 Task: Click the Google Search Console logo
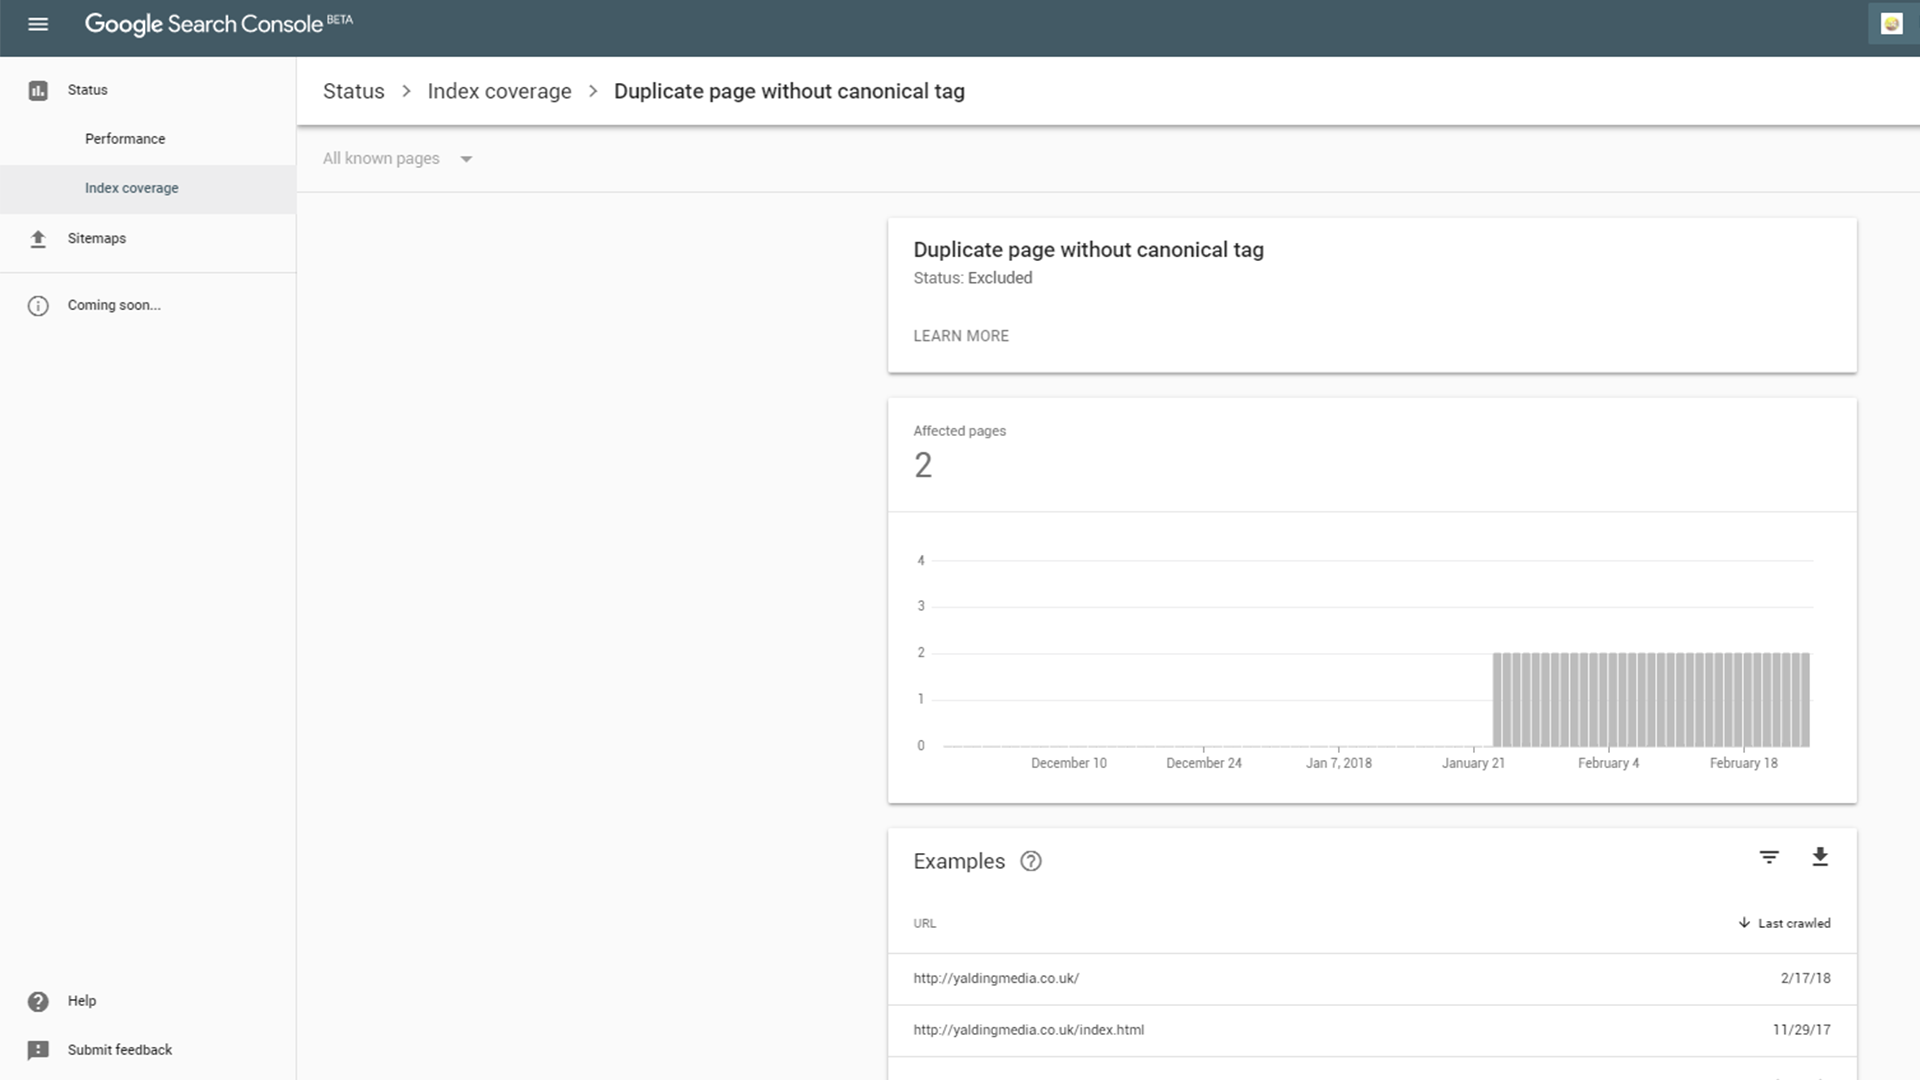[218, 24]
